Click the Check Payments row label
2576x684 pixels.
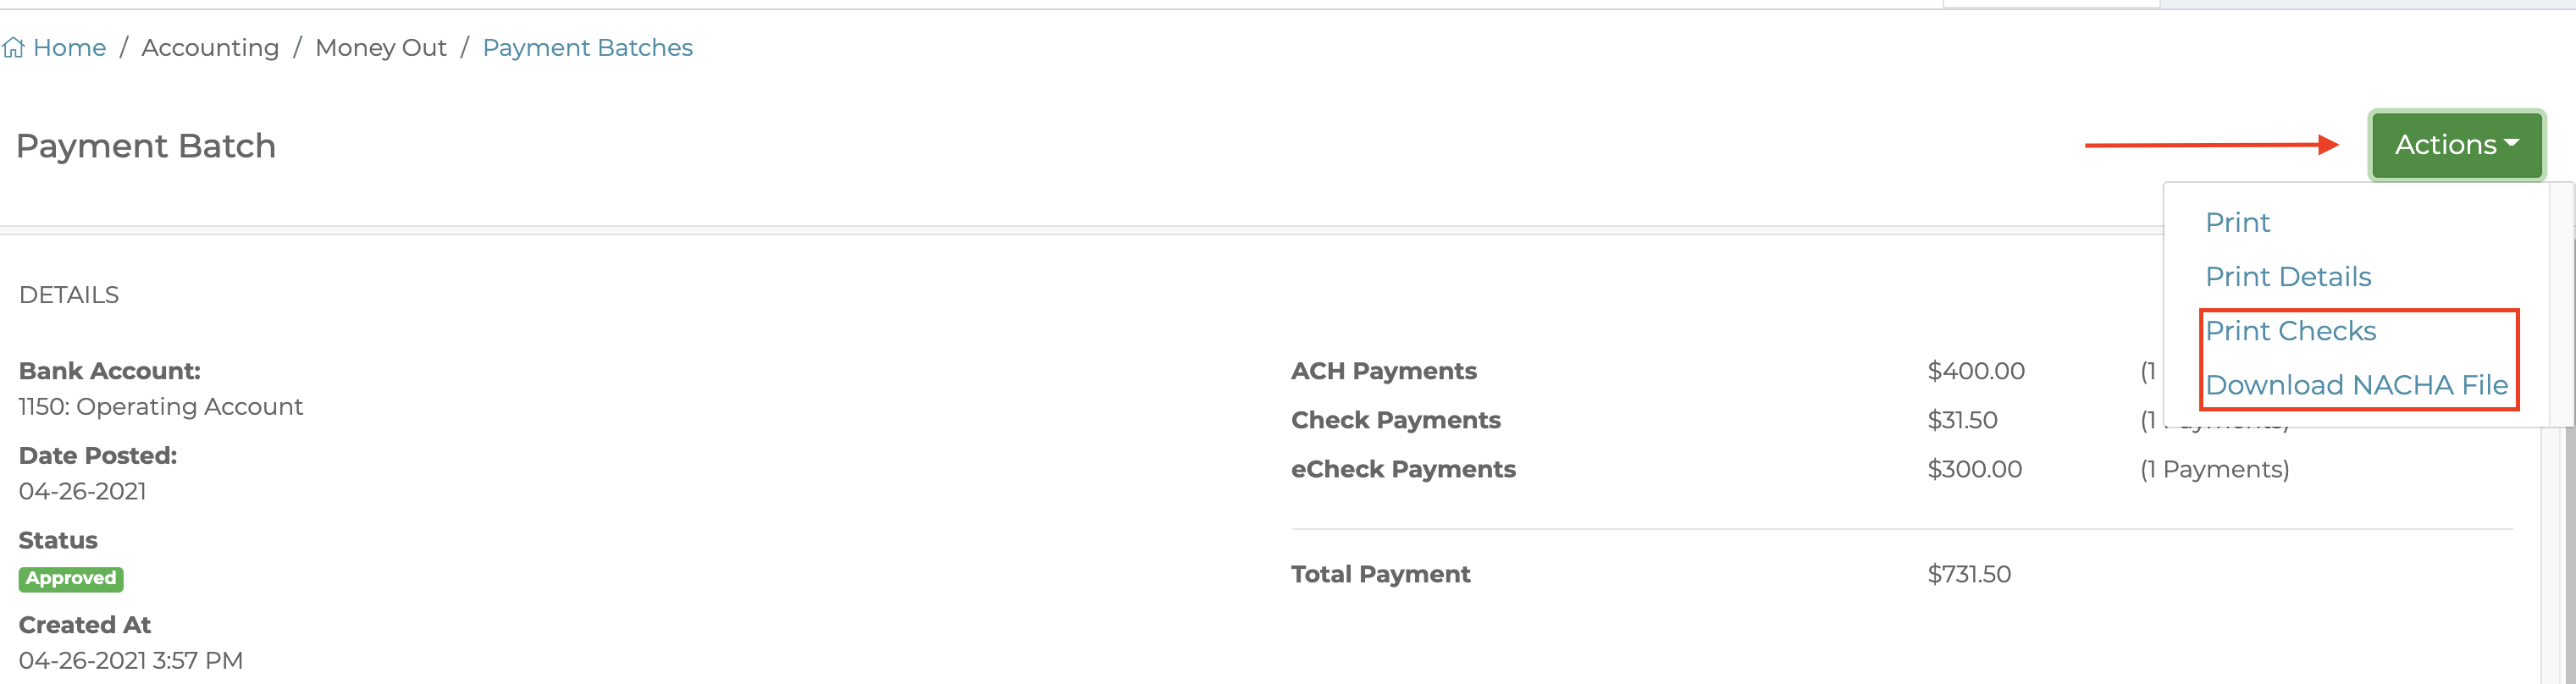click(x=1395, y=420)
